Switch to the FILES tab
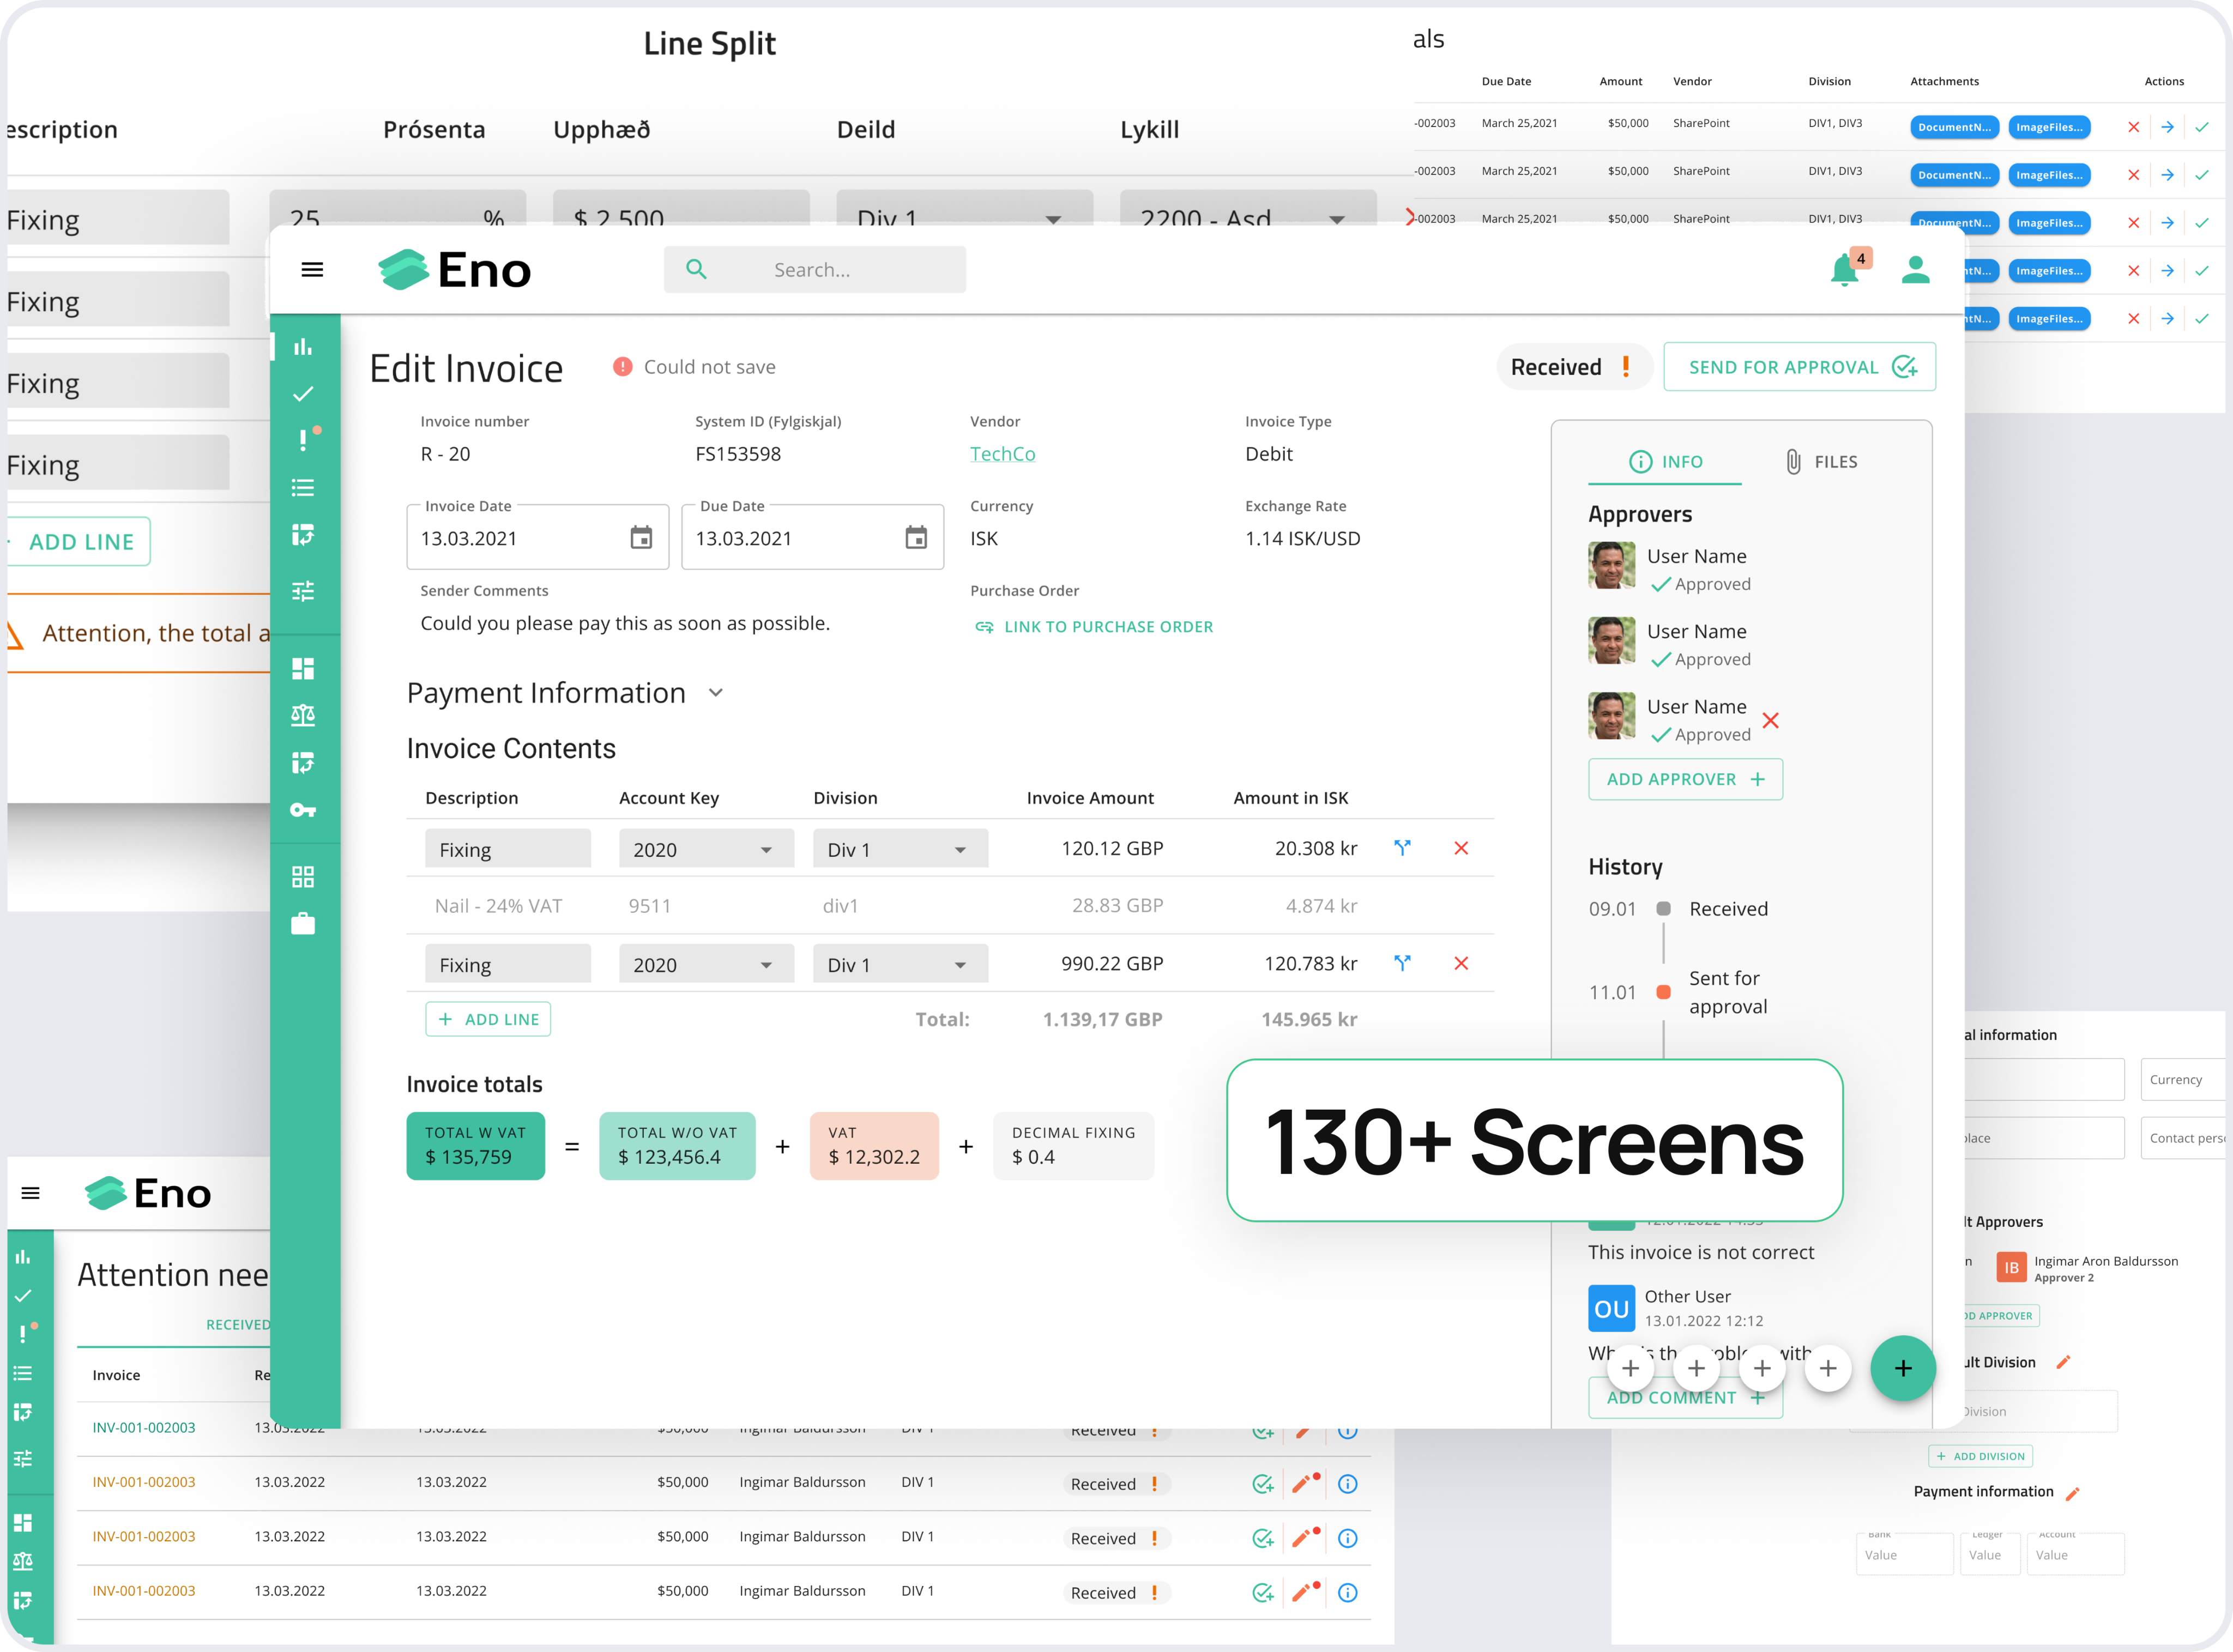Image resolution: width=2233 pixels, height=1652 pixels. pyautogui.click(x=1821, y=462)
